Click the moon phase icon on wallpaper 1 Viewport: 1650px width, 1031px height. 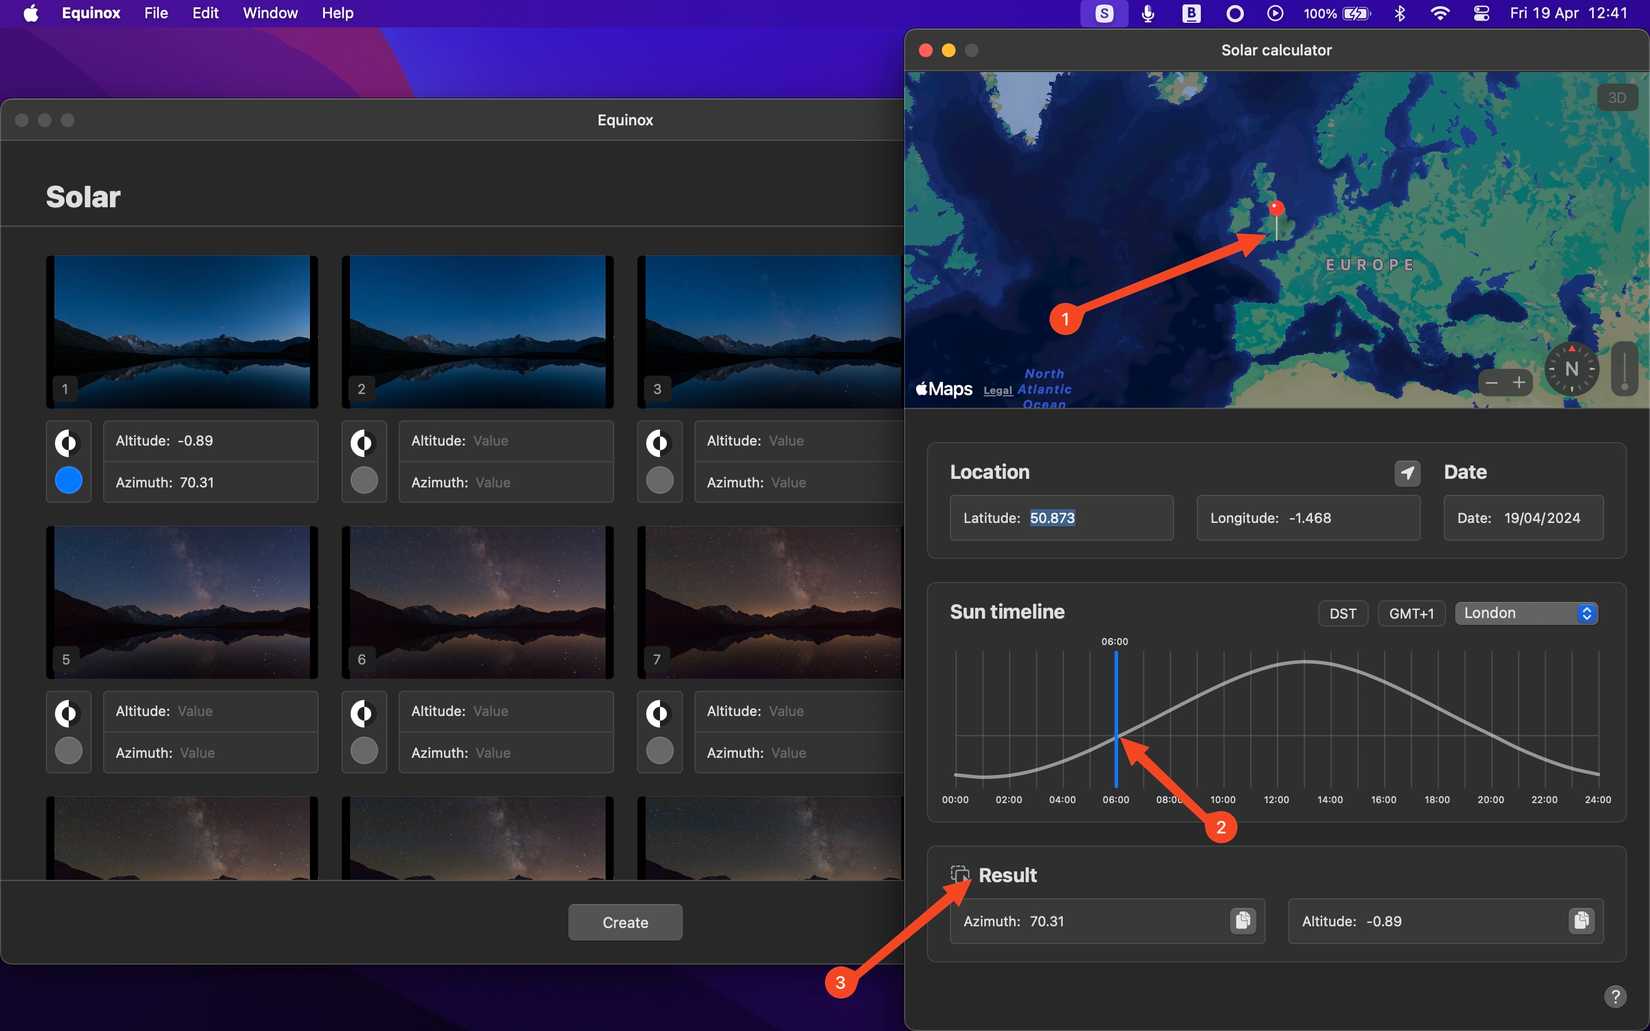[68, 441]
